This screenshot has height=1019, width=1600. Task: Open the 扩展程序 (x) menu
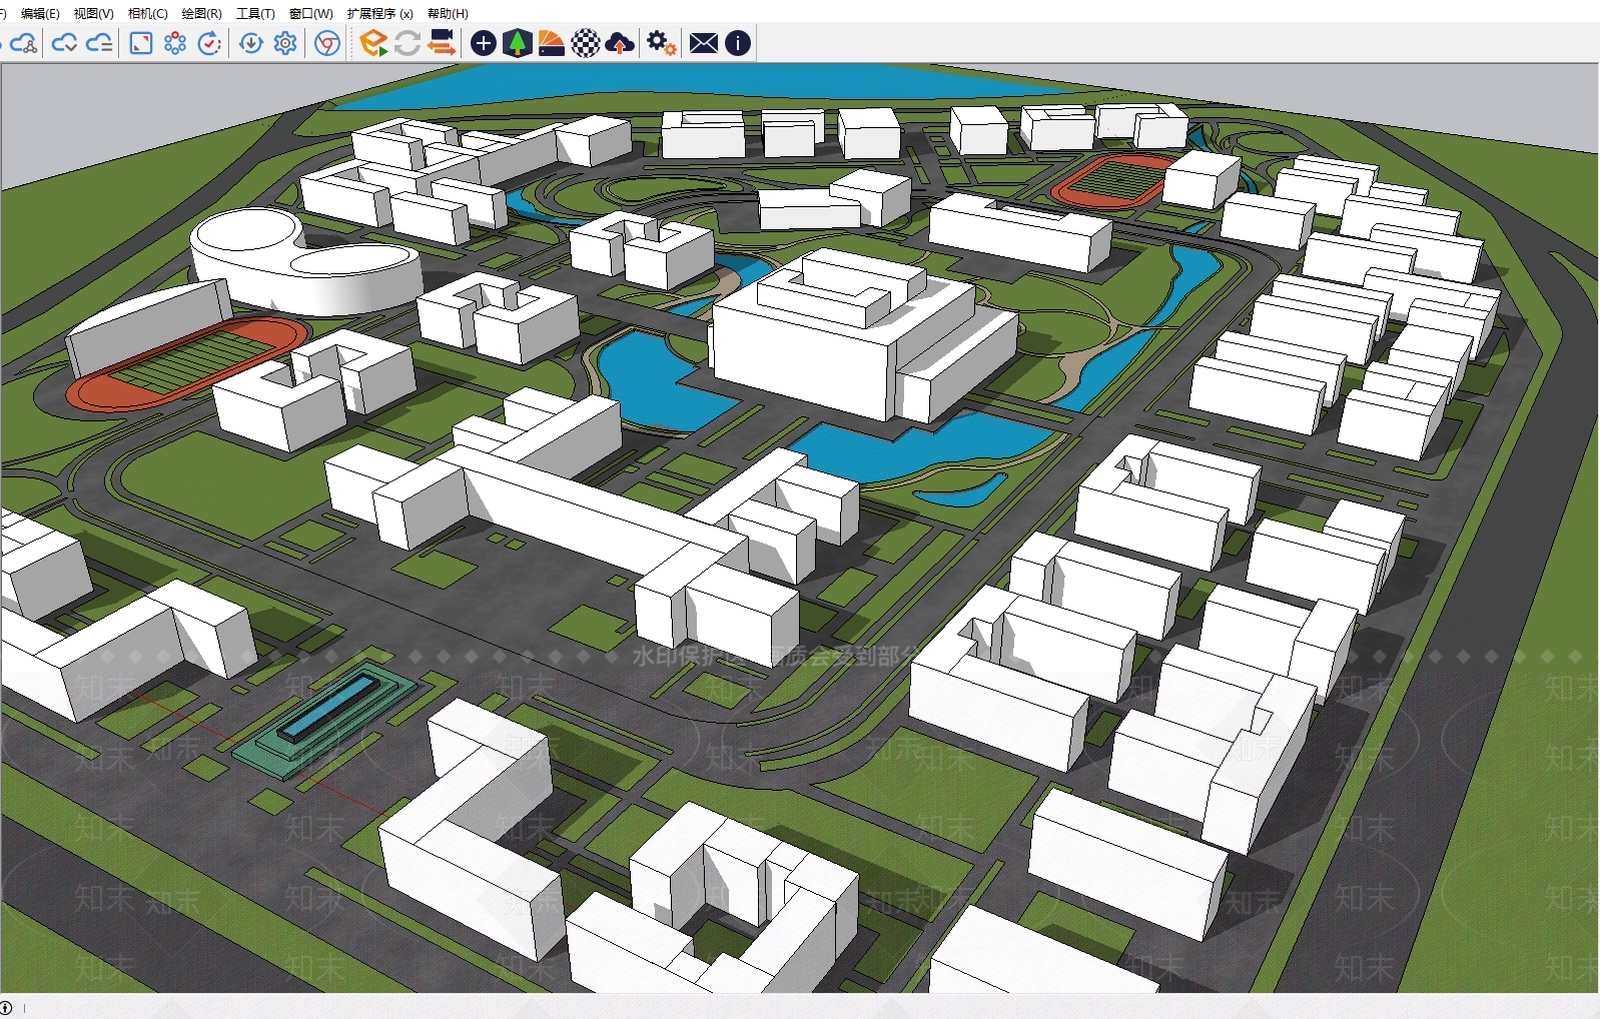(x=380, y=14)
